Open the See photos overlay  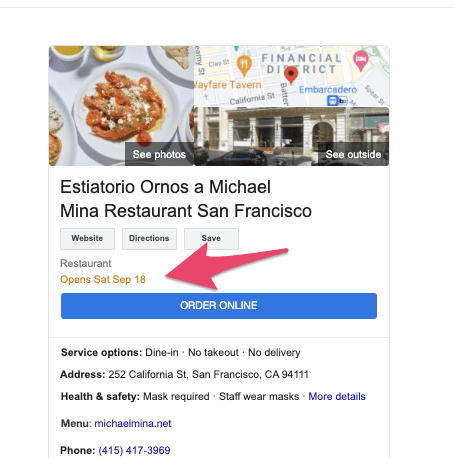click(x=159, y=154)
